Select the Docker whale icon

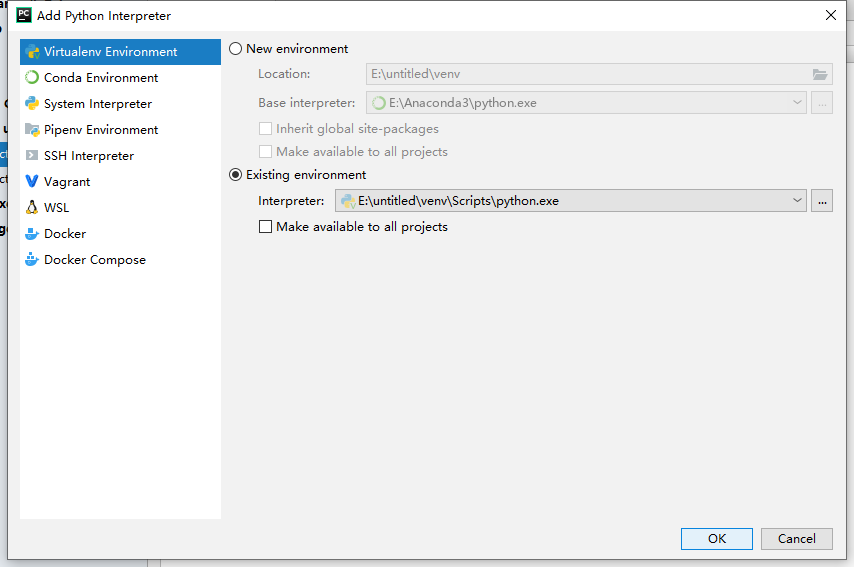pyautogui.click(x=32, y=234)
